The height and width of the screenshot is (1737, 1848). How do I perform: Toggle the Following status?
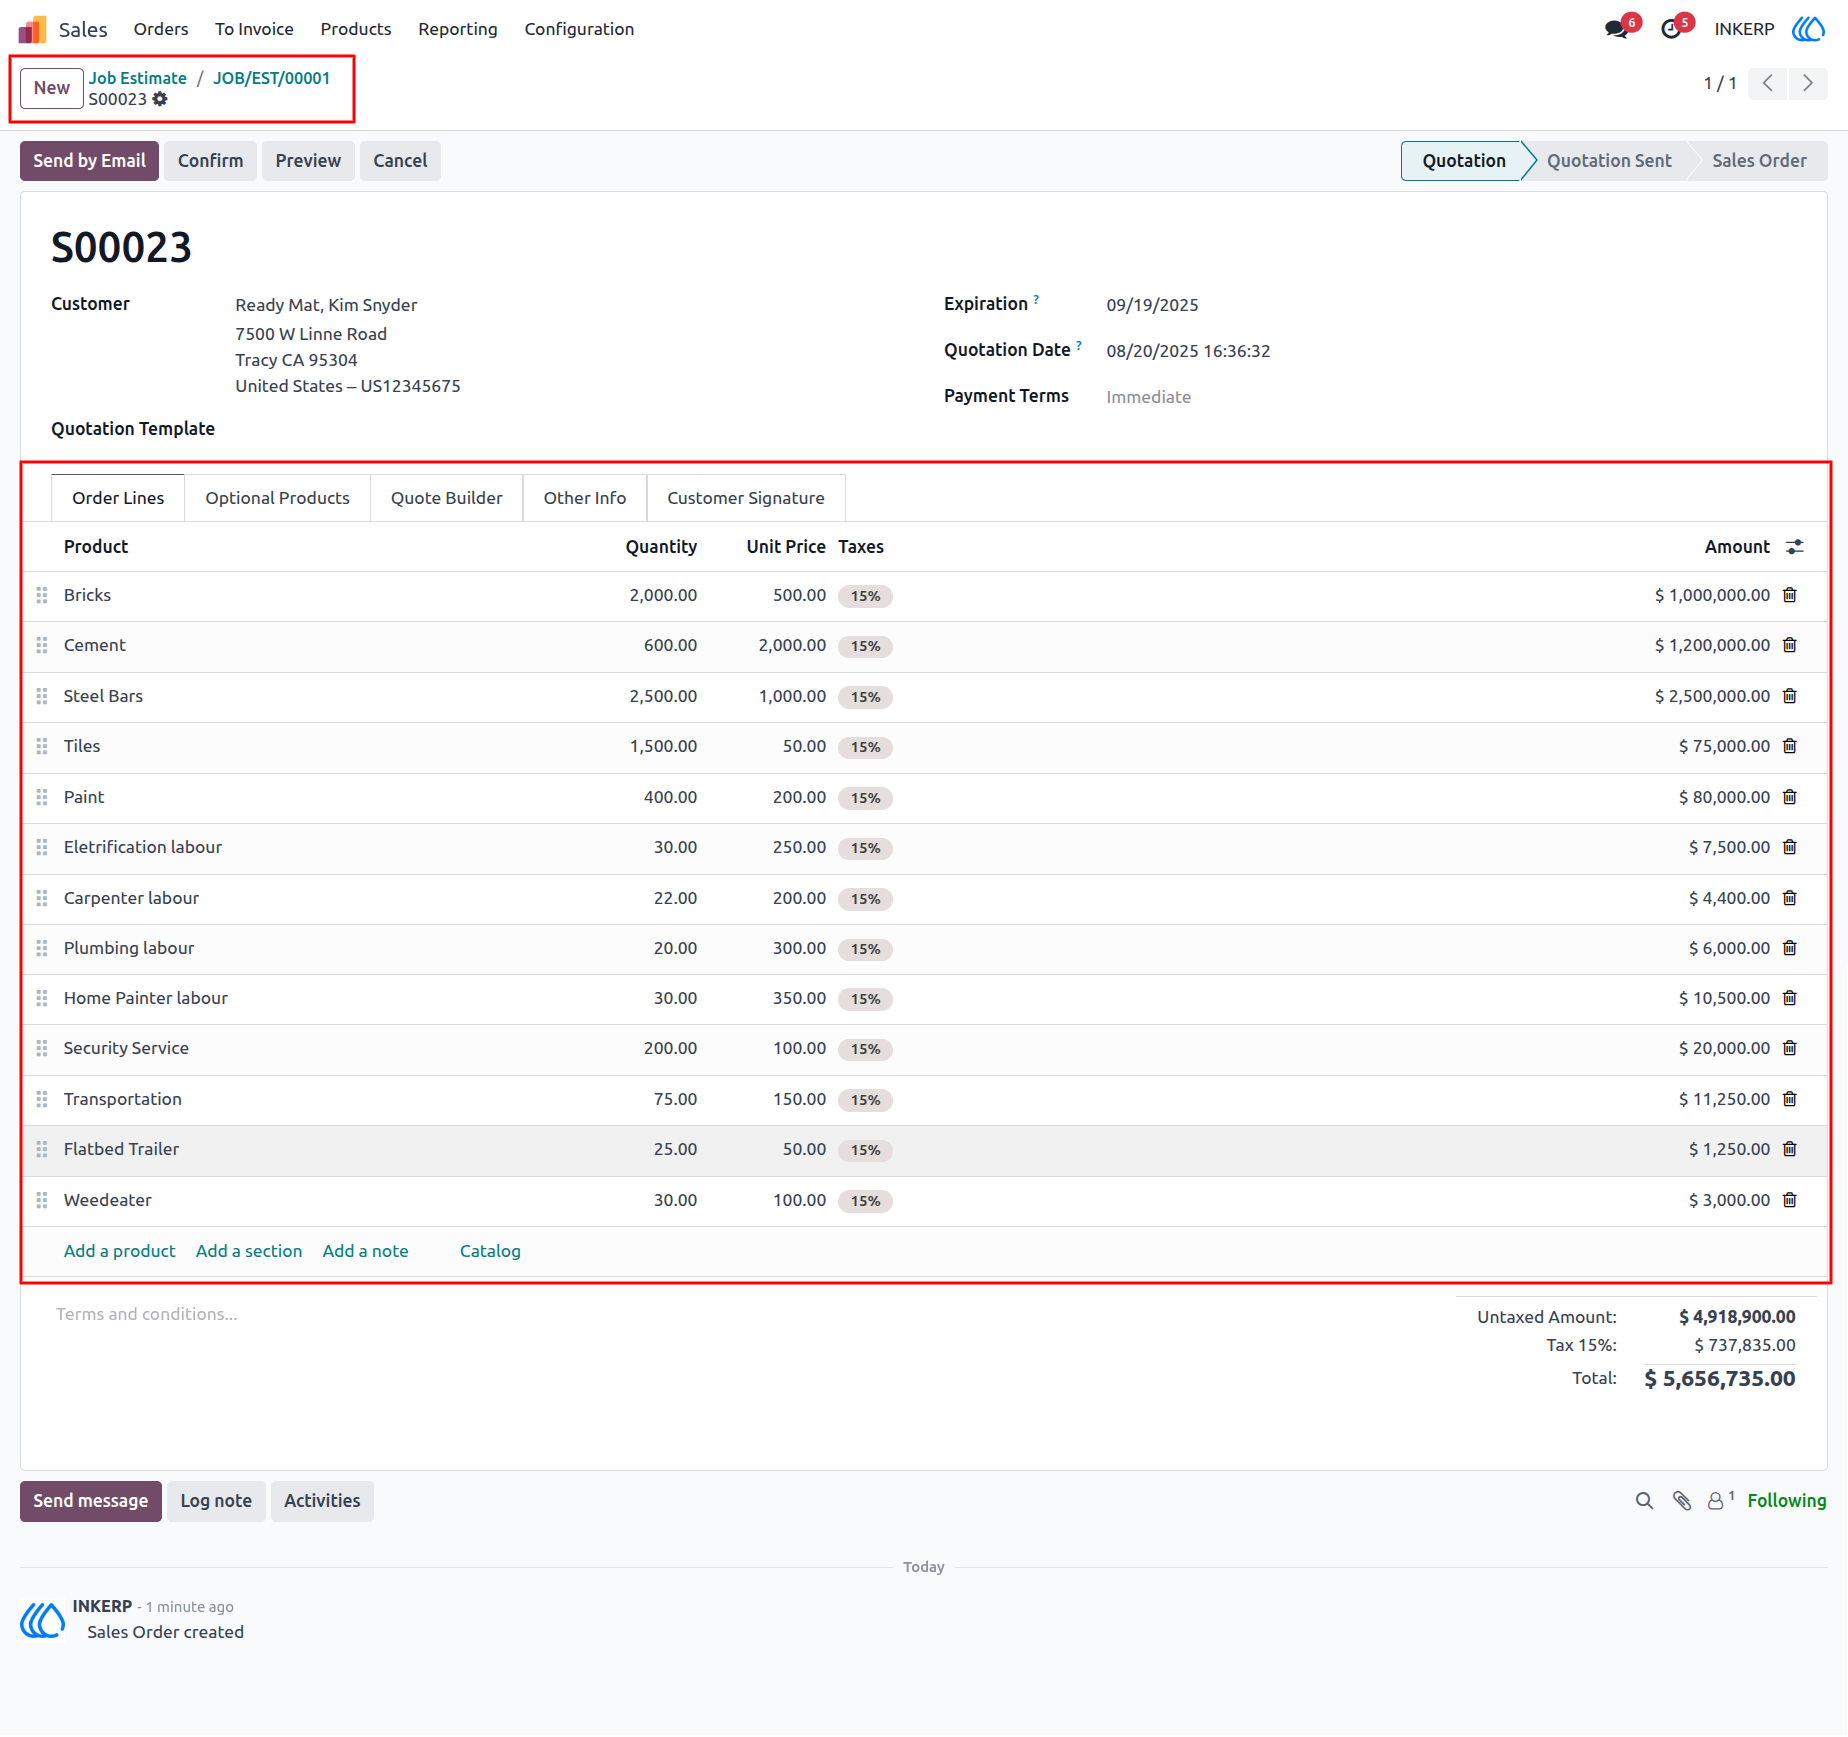pos(1786,1500)
